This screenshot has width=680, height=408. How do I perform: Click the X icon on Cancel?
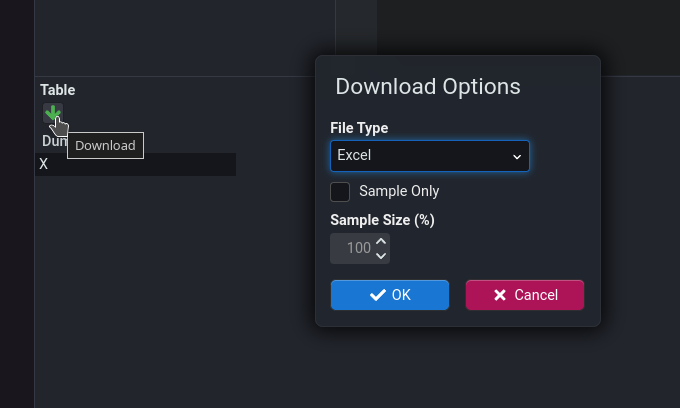(x=500, y=295)
